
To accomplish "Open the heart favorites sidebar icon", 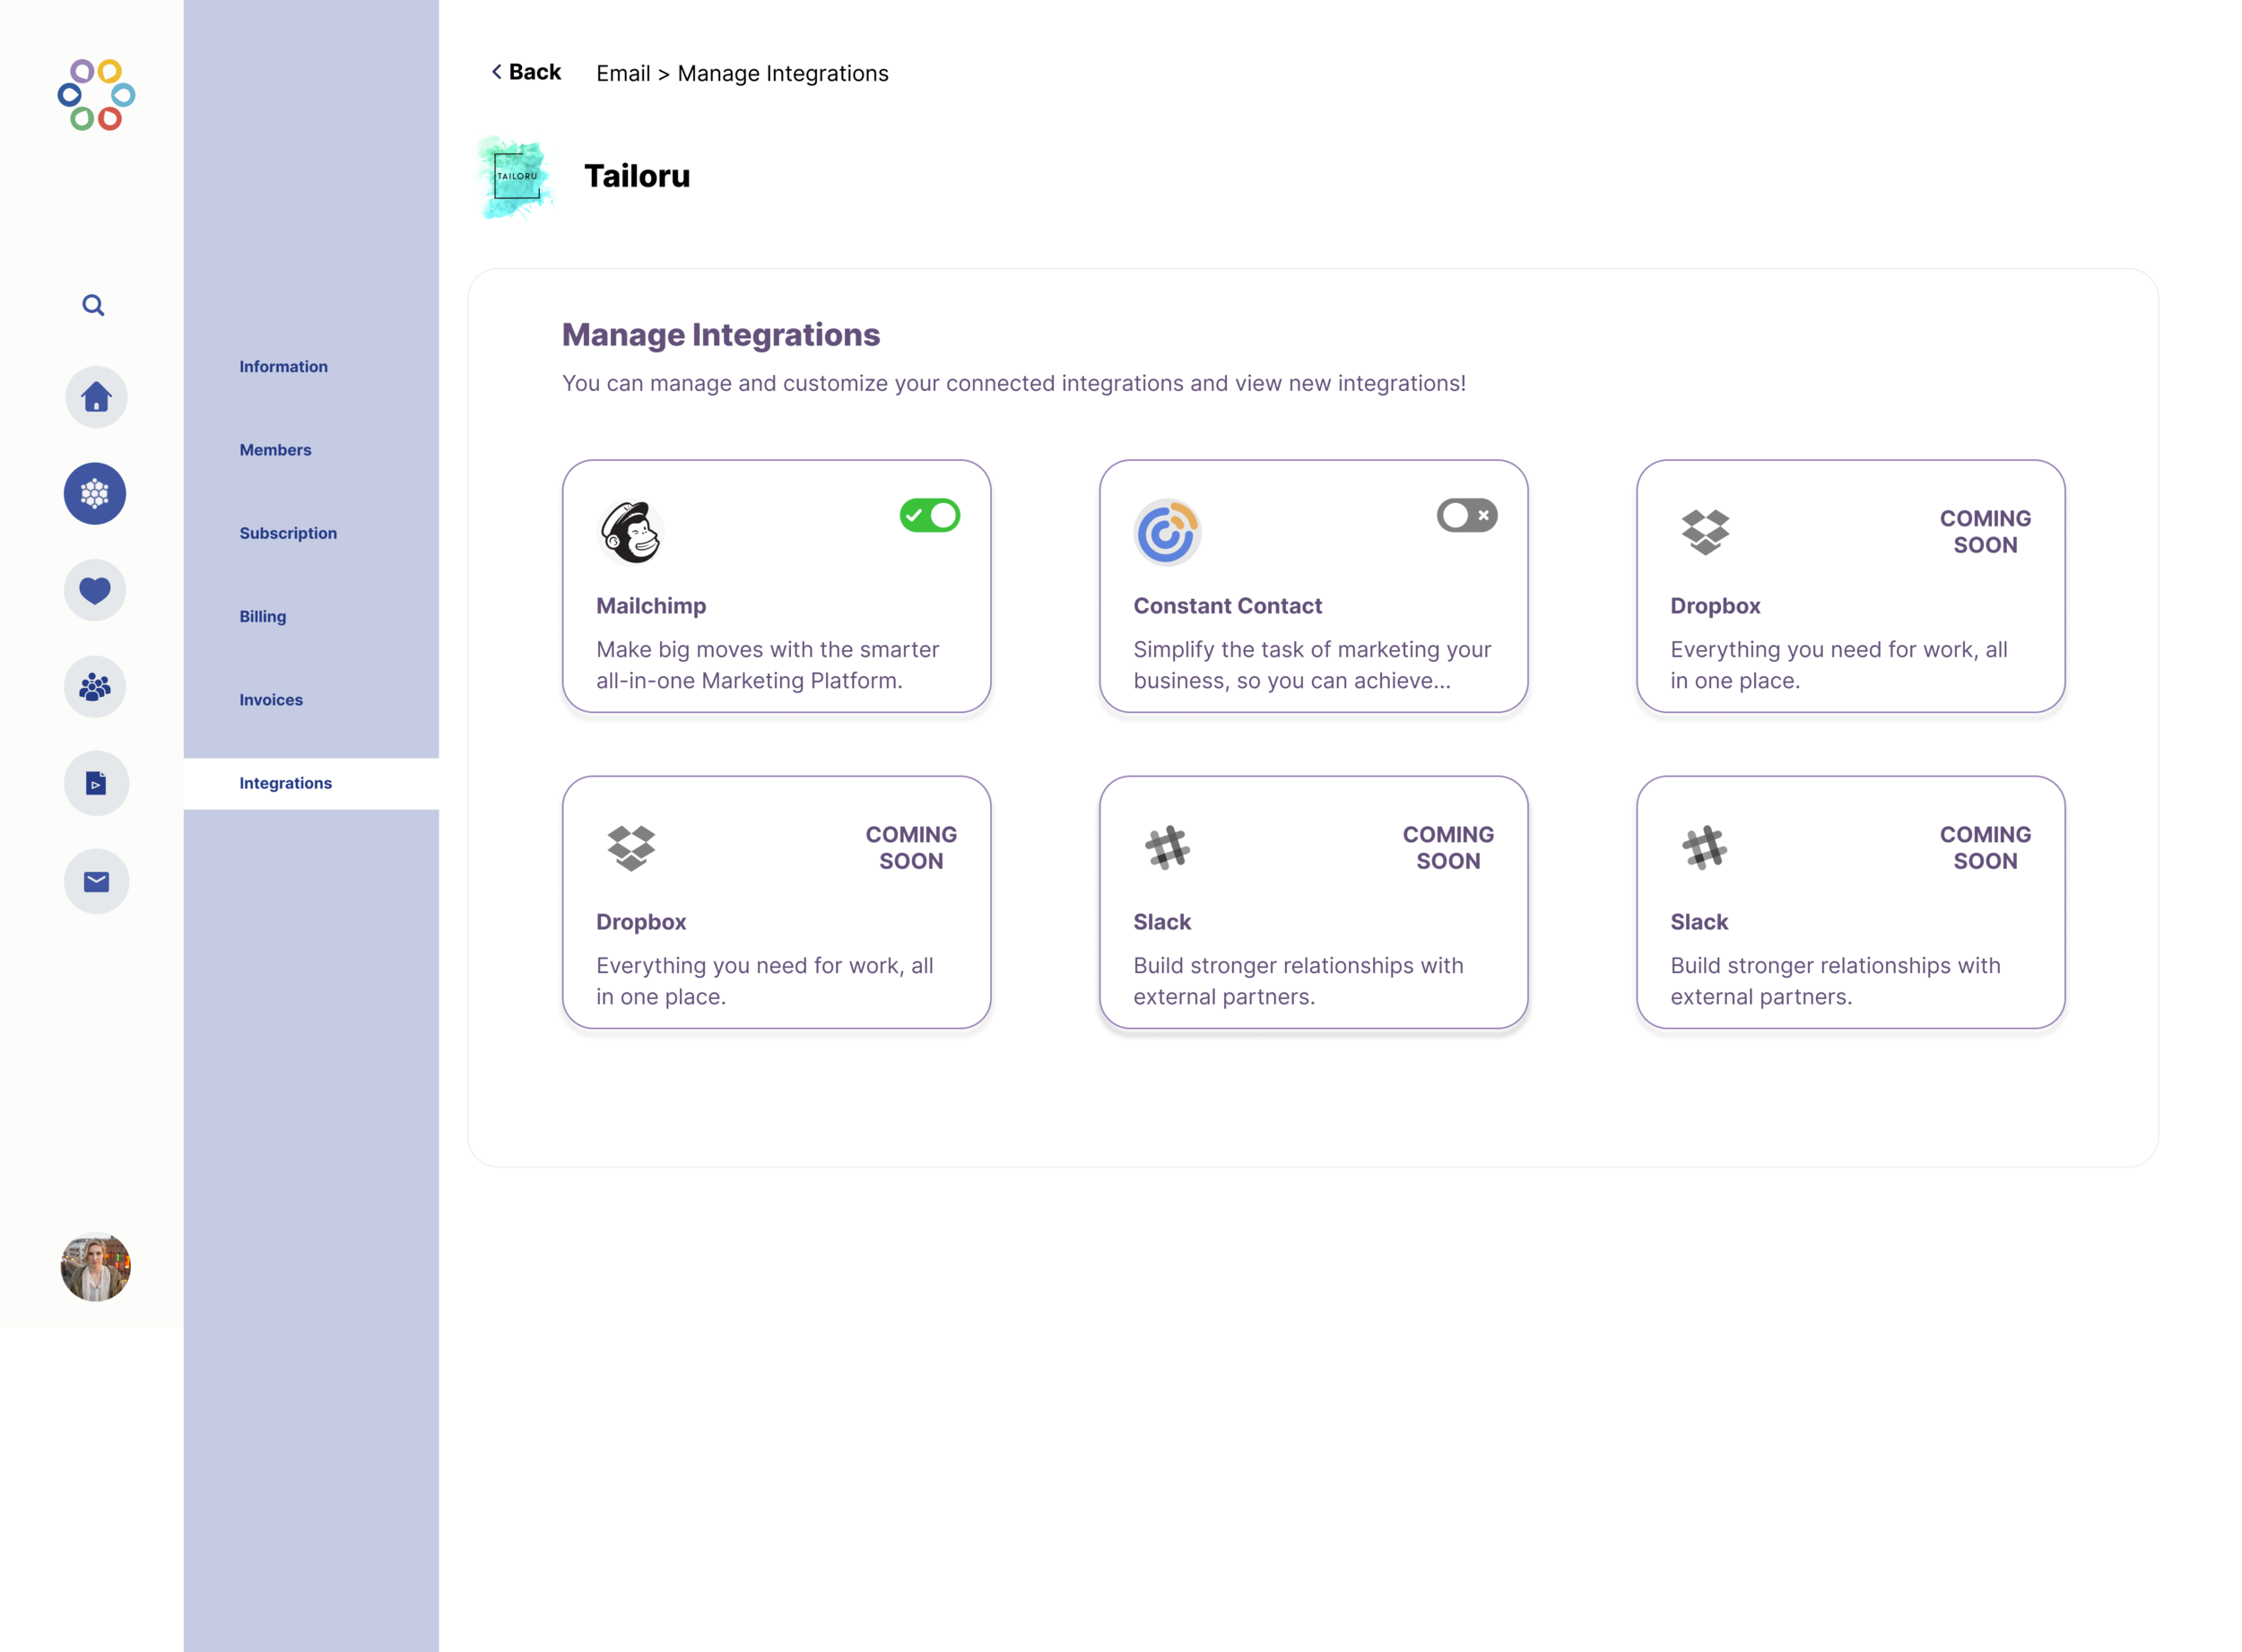I will (95, 590).
